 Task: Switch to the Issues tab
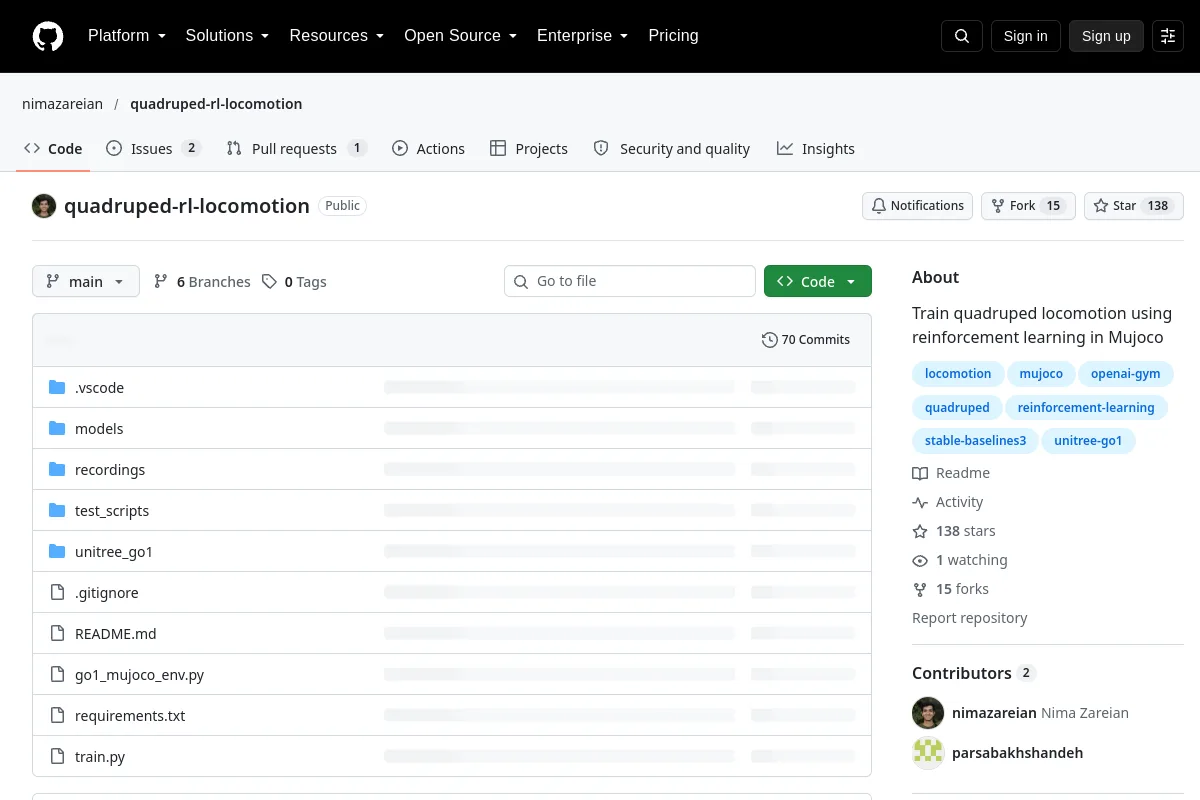pyautogui.click(x=153, y=149)
